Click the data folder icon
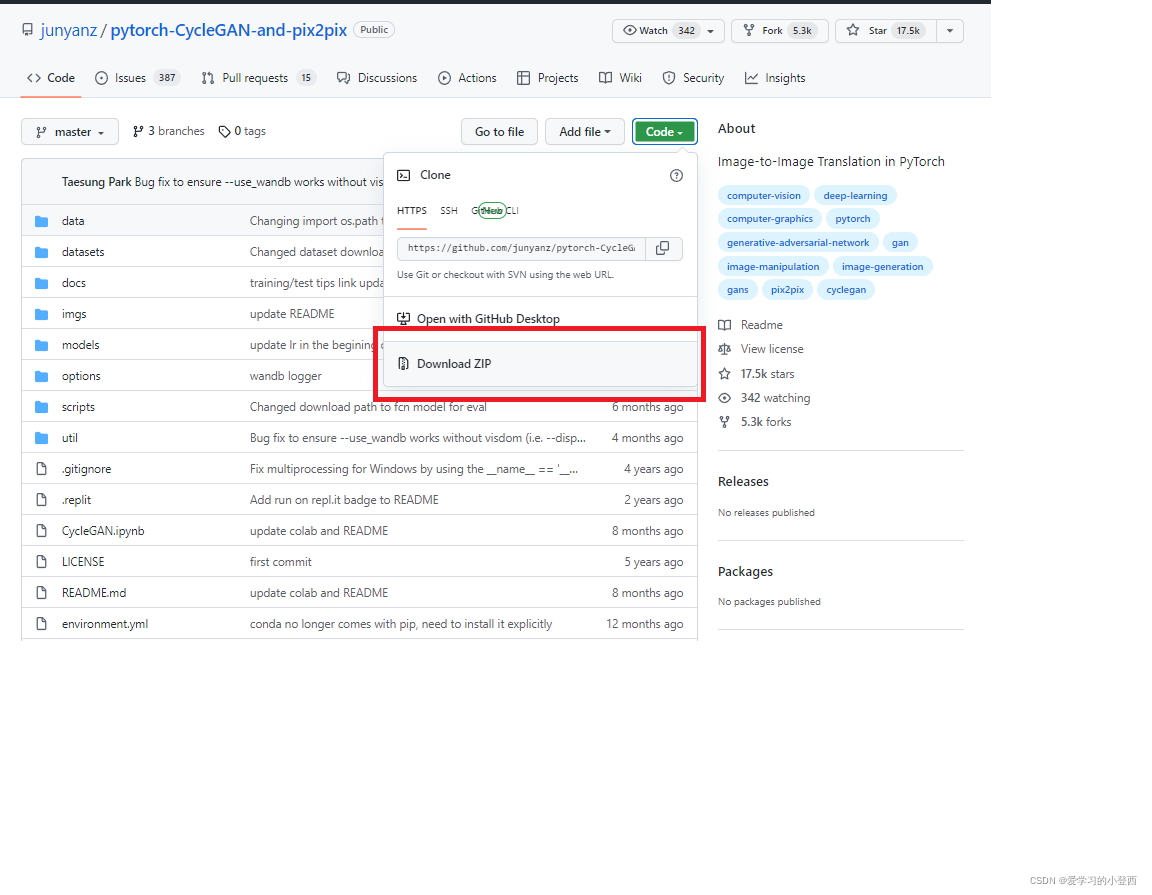This screenshot has height=895, width=1152. [x=42, y=221]
